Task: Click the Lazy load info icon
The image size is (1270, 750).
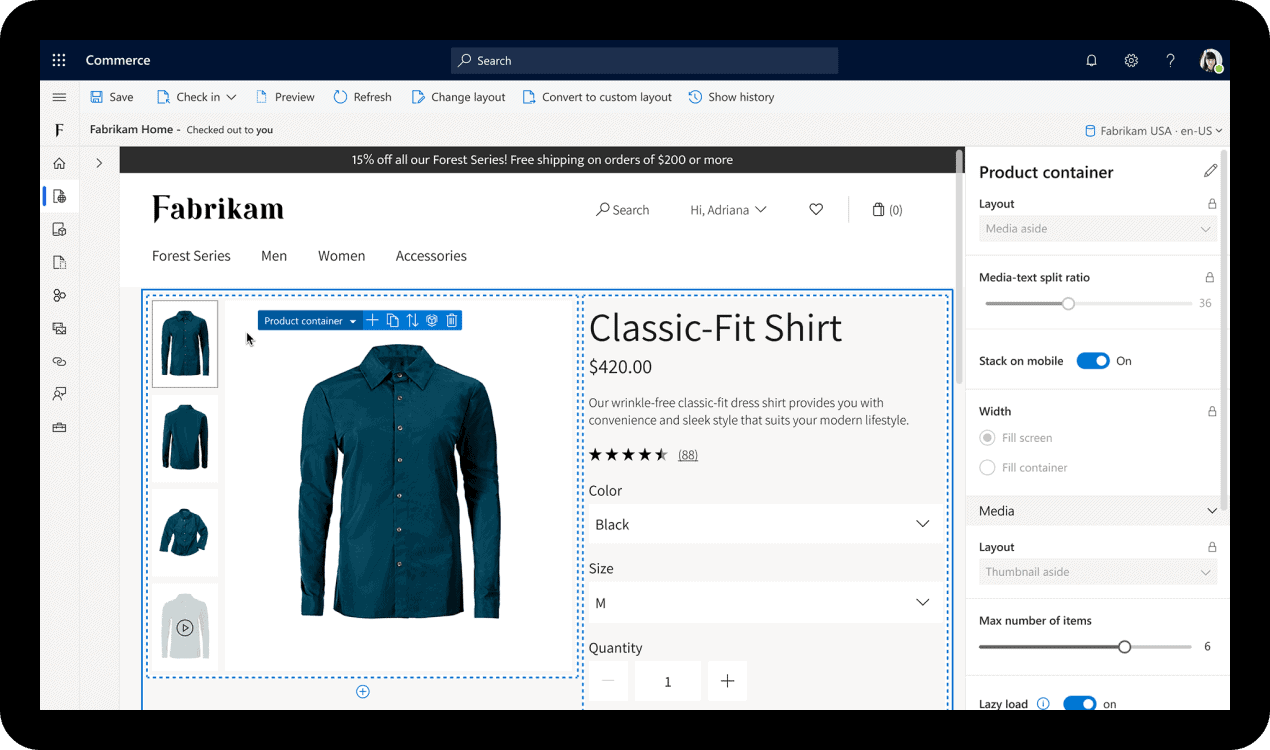Action: point(1043,704)
